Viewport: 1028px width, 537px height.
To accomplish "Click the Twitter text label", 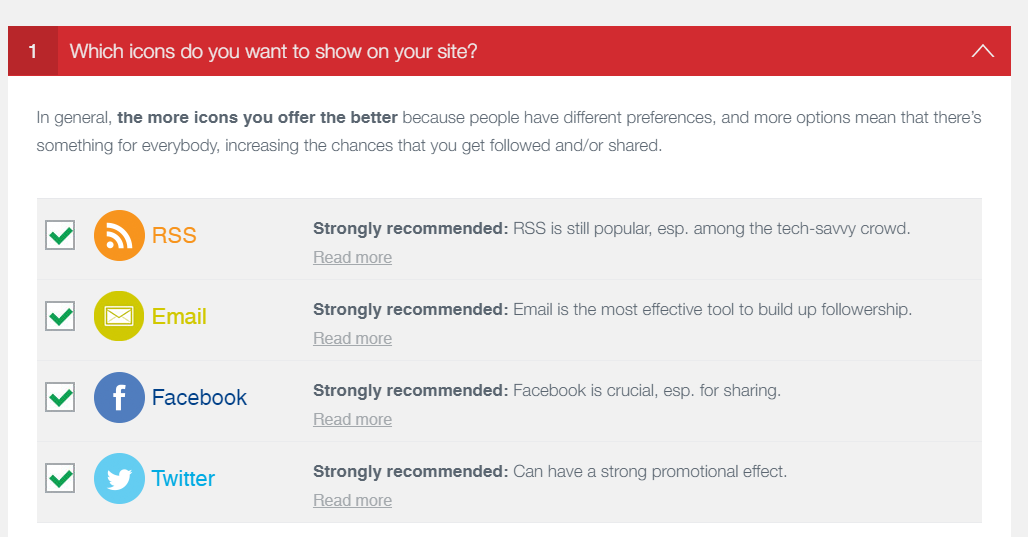I will pos(183,479).
